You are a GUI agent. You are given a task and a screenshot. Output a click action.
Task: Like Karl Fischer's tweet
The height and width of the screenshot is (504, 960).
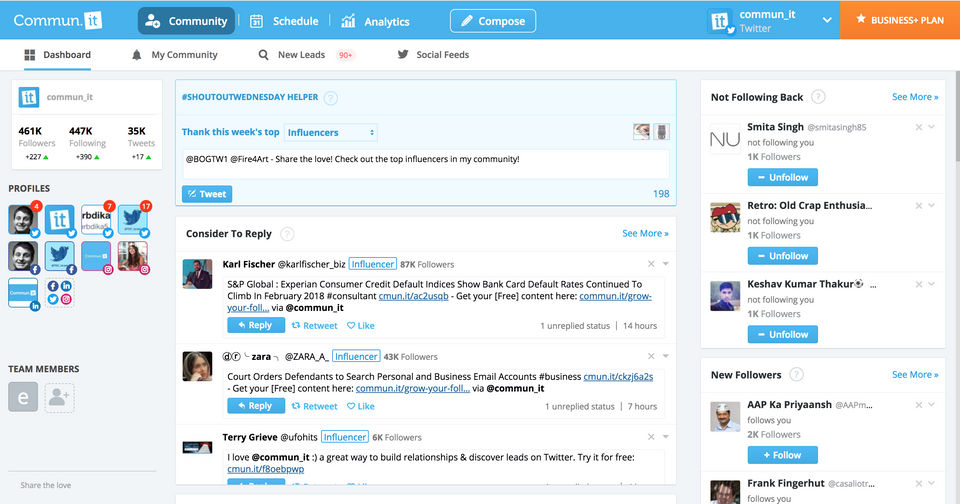361,326
